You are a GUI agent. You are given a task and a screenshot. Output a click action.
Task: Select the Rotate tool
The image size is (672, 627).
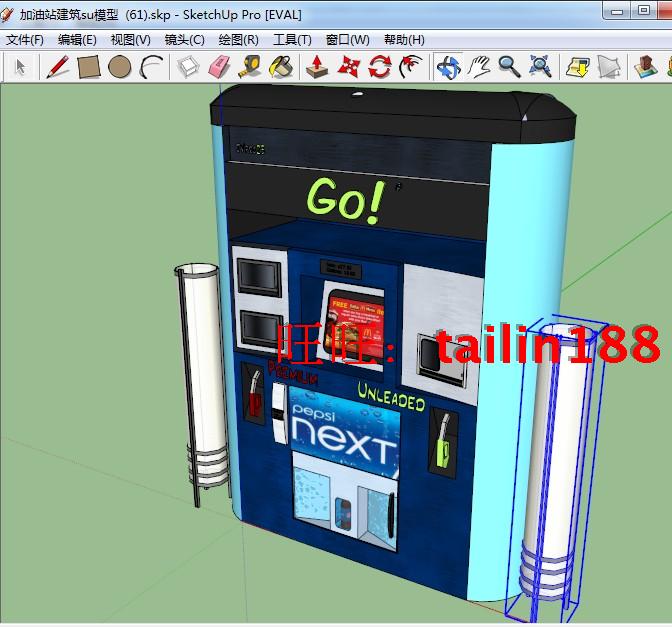point(380,67)
